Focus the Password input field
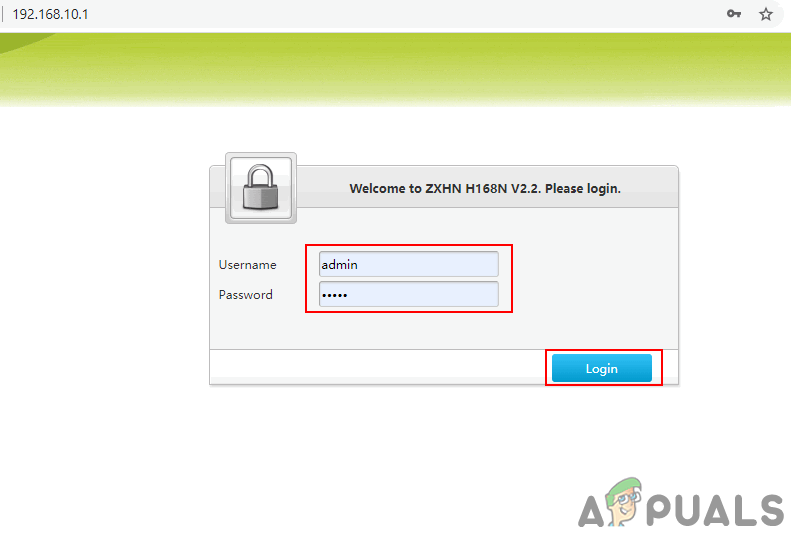This screenshot has width=791, height=537. (x=409, y=294)
